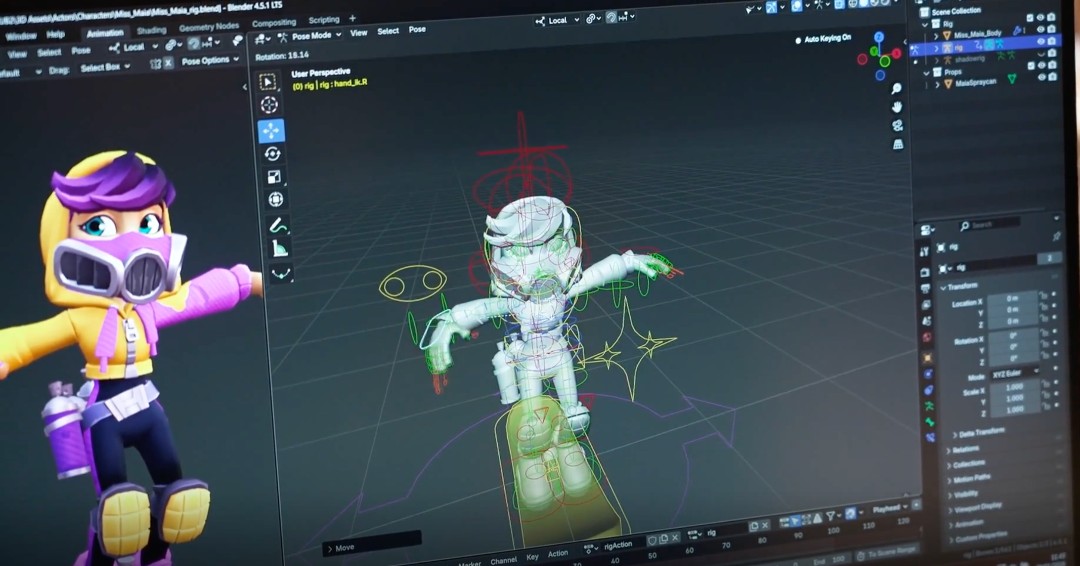Activate the 3D Cursor tool
The image size is (1080, 566).
click(269, 105)
